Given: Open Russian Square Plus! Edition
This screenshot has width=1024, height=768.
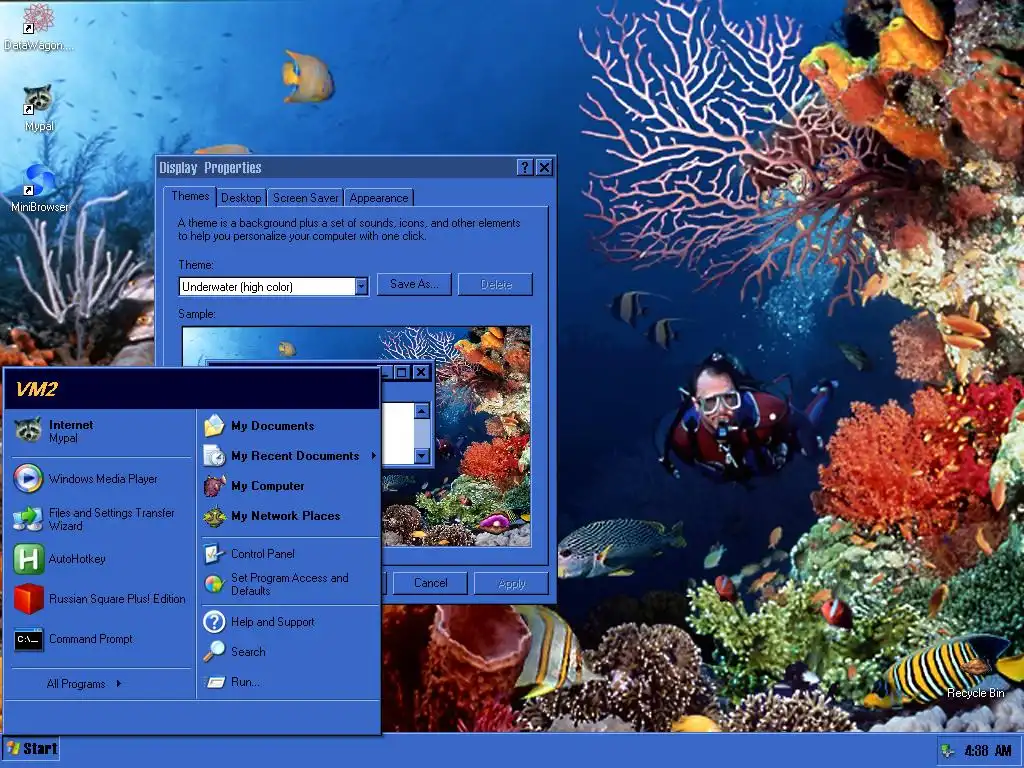Looking at the screenshot, I should tap(99, 599).
